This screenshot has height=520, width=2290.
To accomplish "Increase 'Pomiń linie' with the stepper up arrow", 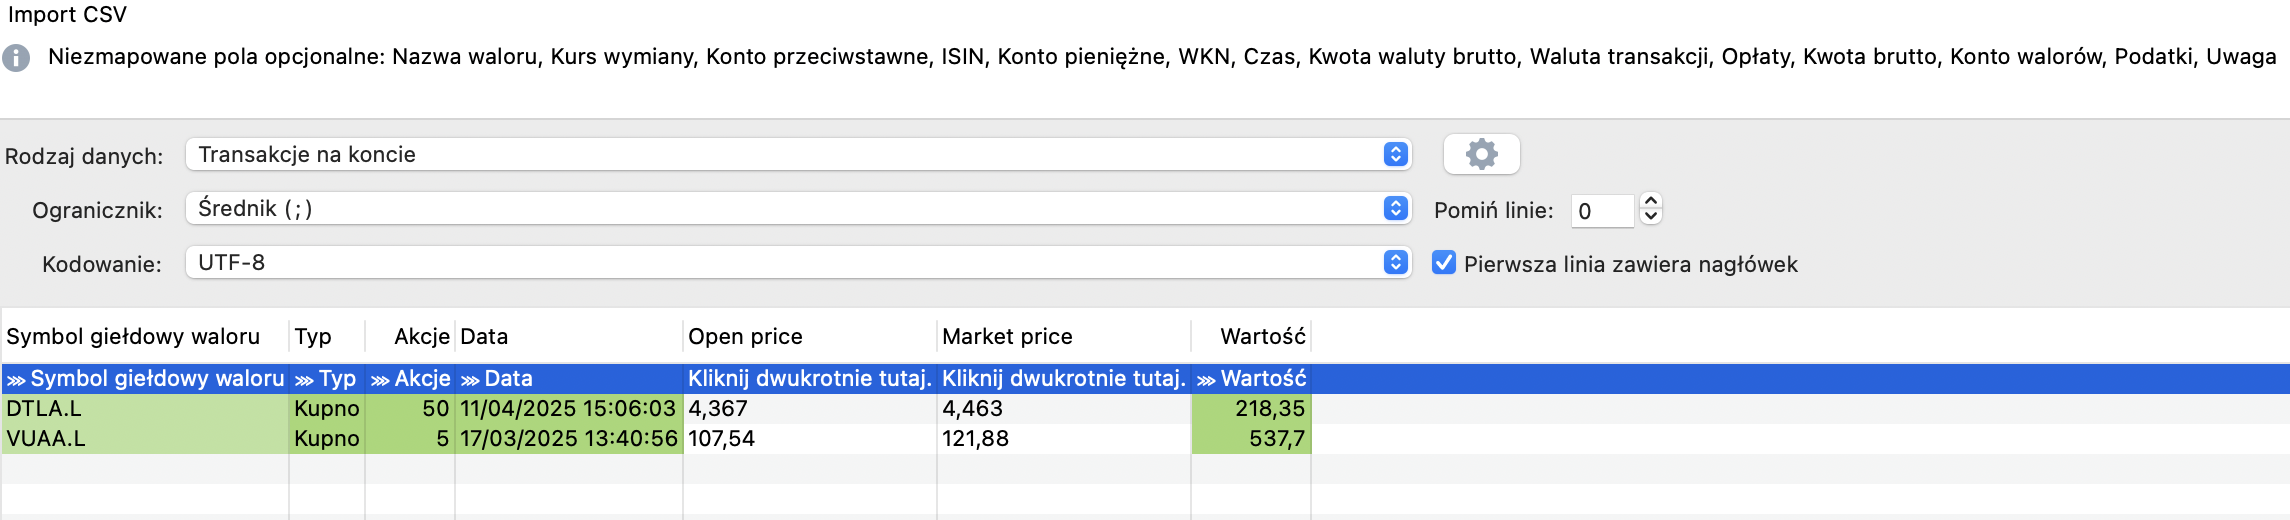I will click(1651, 202).
